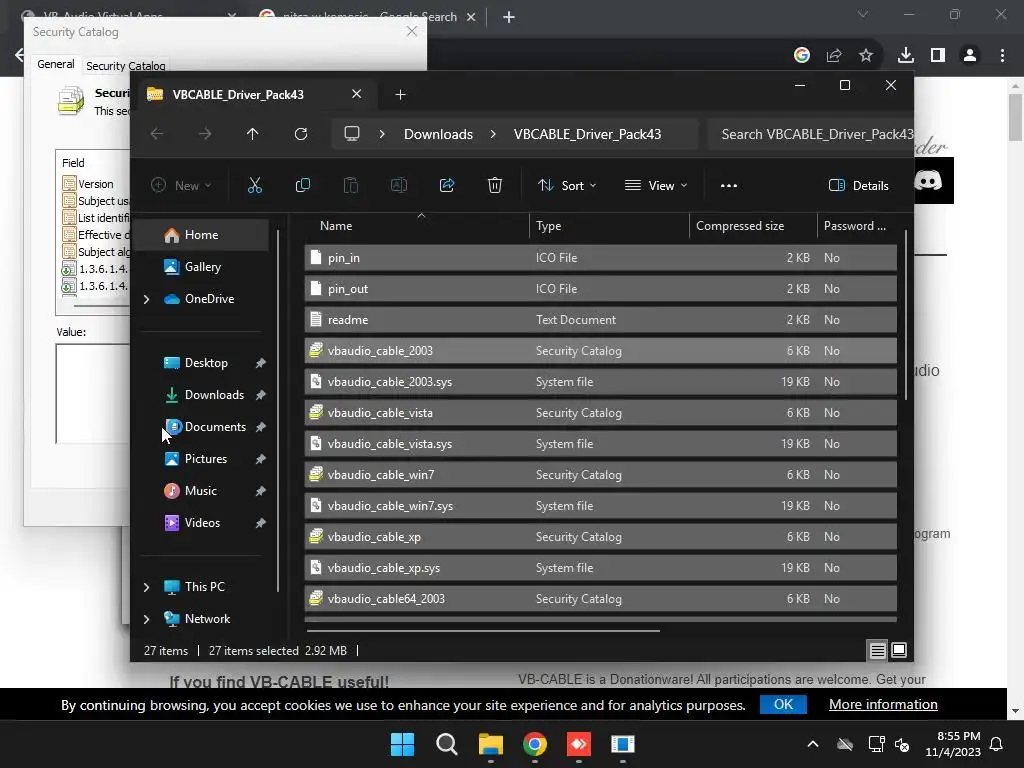
Task: Click Downloads breadcrumb in address bar
Action: pos(438,134)
